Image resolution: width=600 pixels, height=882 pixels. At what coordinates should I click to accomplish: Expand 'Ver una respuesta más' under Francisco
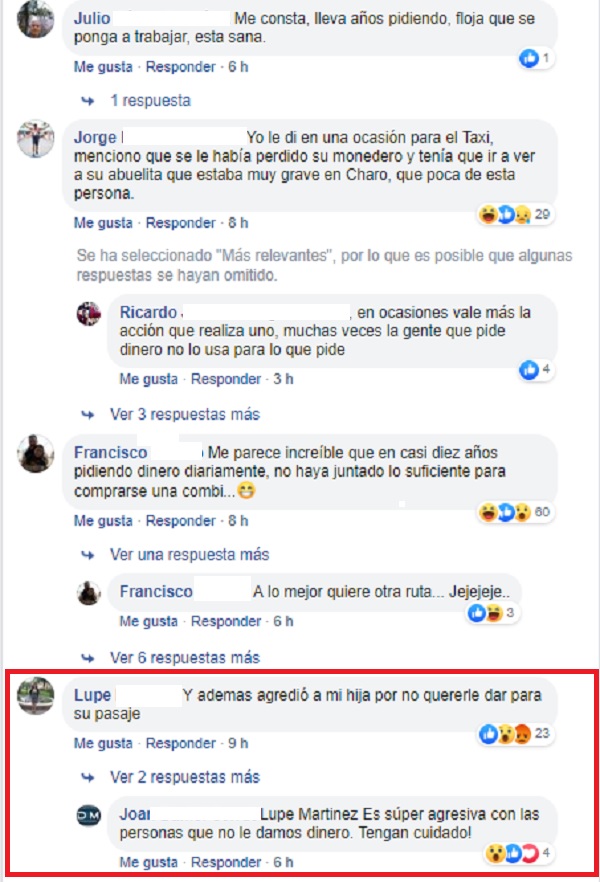[x=190, y=555]
